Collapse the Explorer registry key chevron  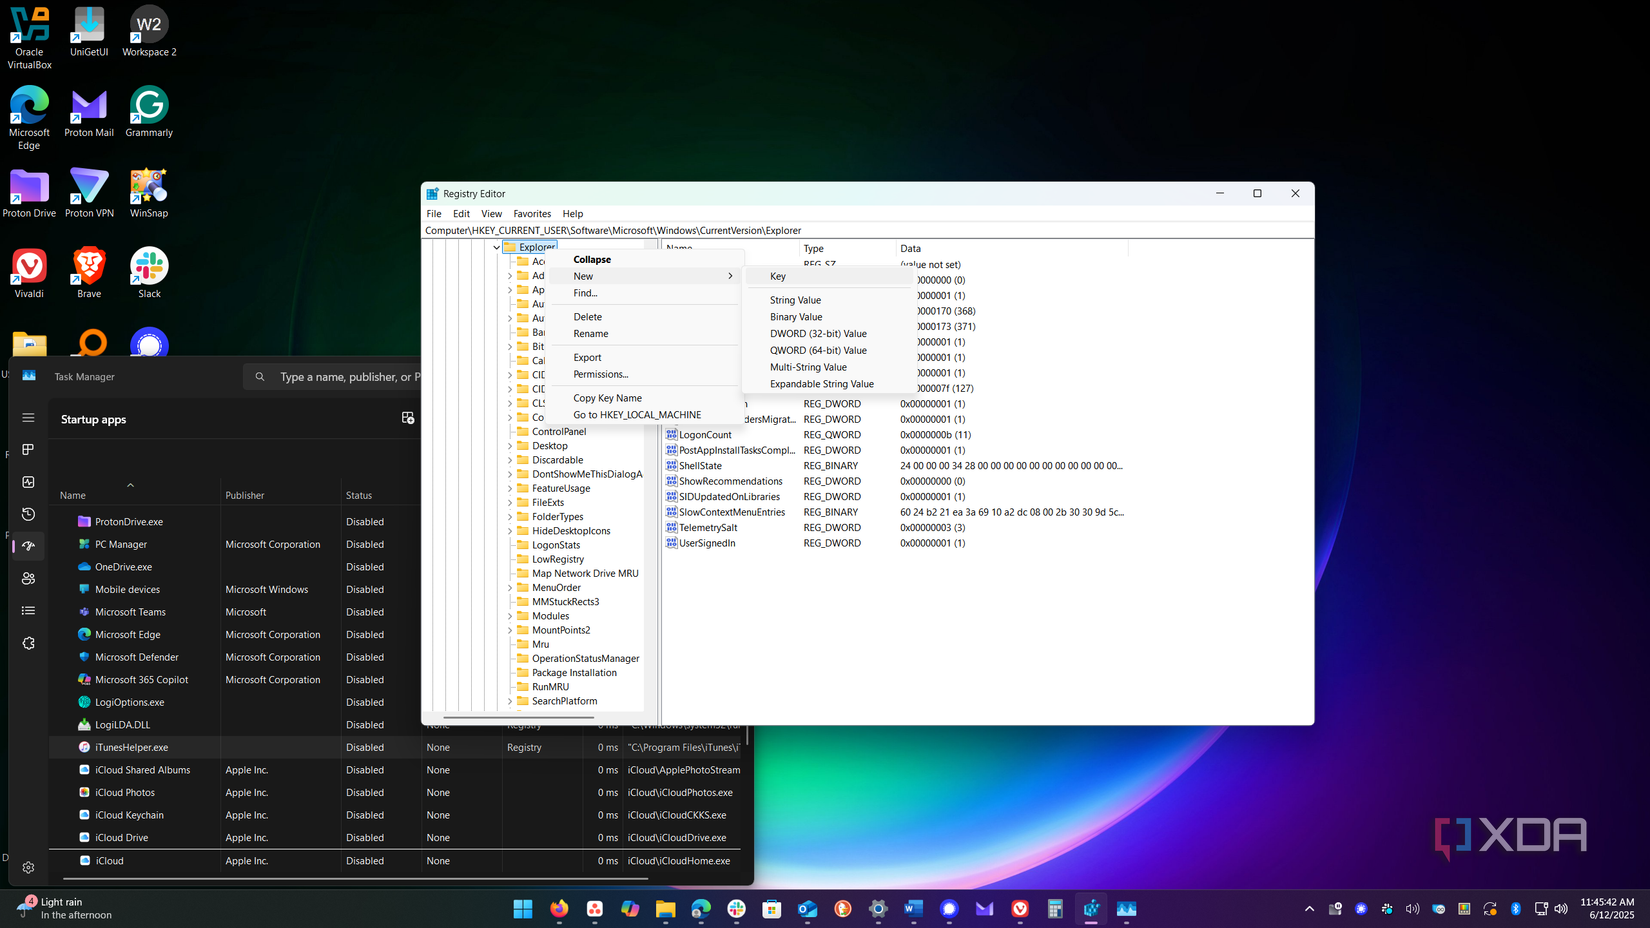496,247
